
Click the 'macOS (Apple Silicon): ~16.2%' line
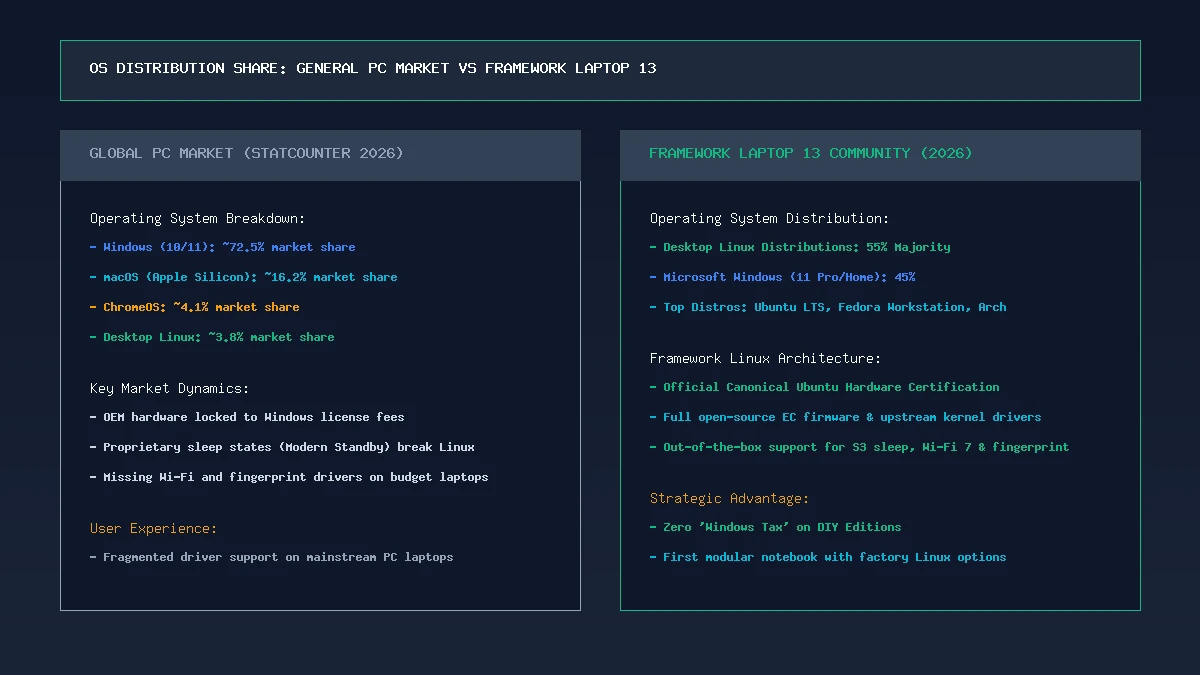243,277
